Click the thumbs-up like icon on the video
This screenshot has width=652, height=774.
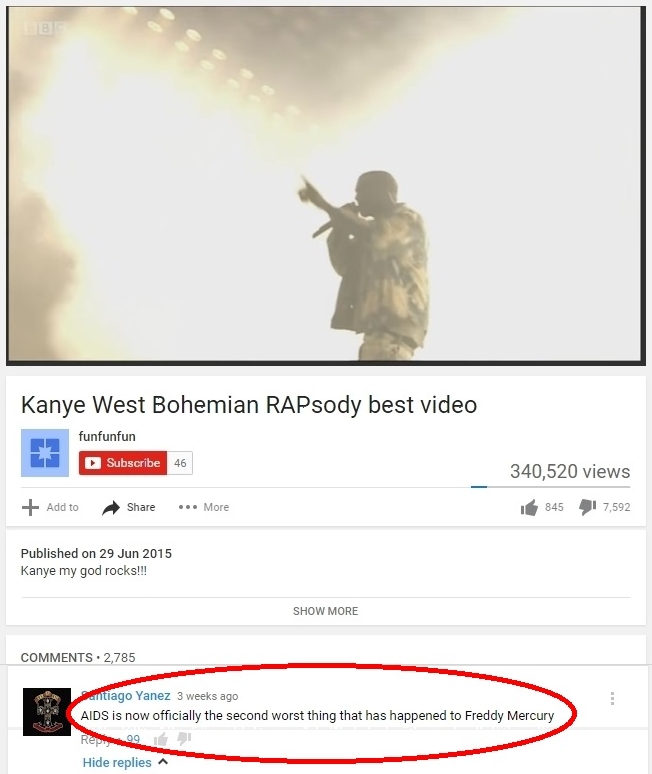(x=529, y=507)
